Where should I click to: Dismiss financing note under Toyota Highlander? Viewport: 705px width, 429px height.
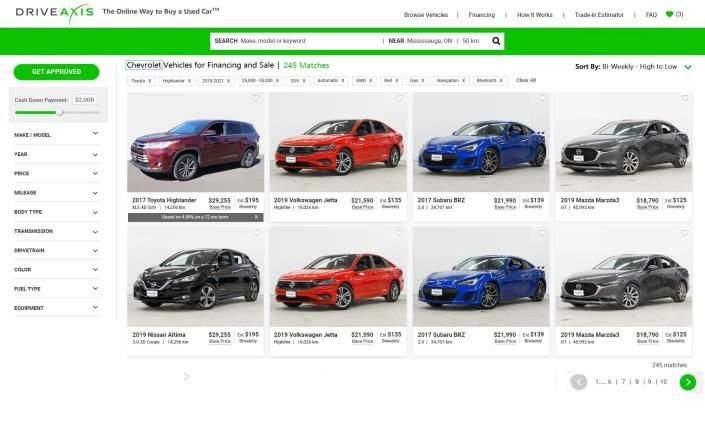[x=256, y=217]
